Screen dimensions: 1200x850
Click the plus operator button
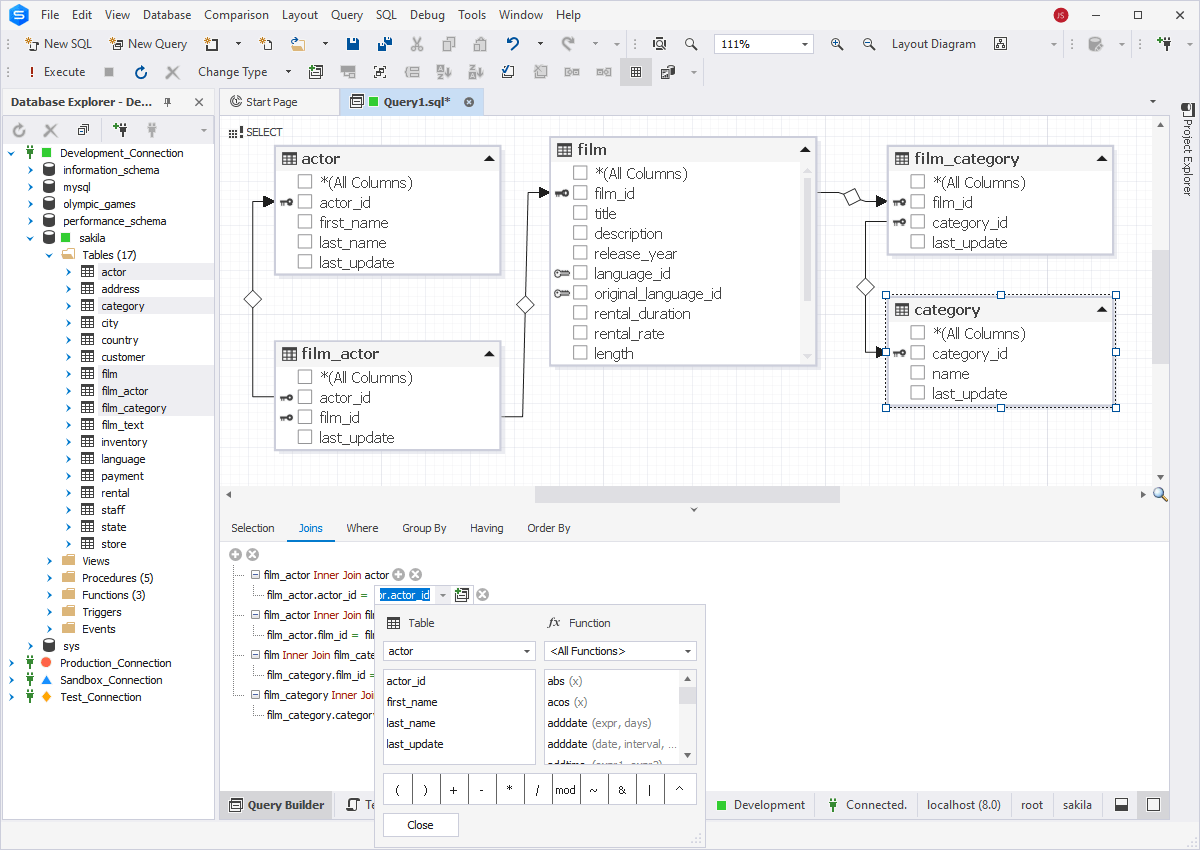click(453, 789)
